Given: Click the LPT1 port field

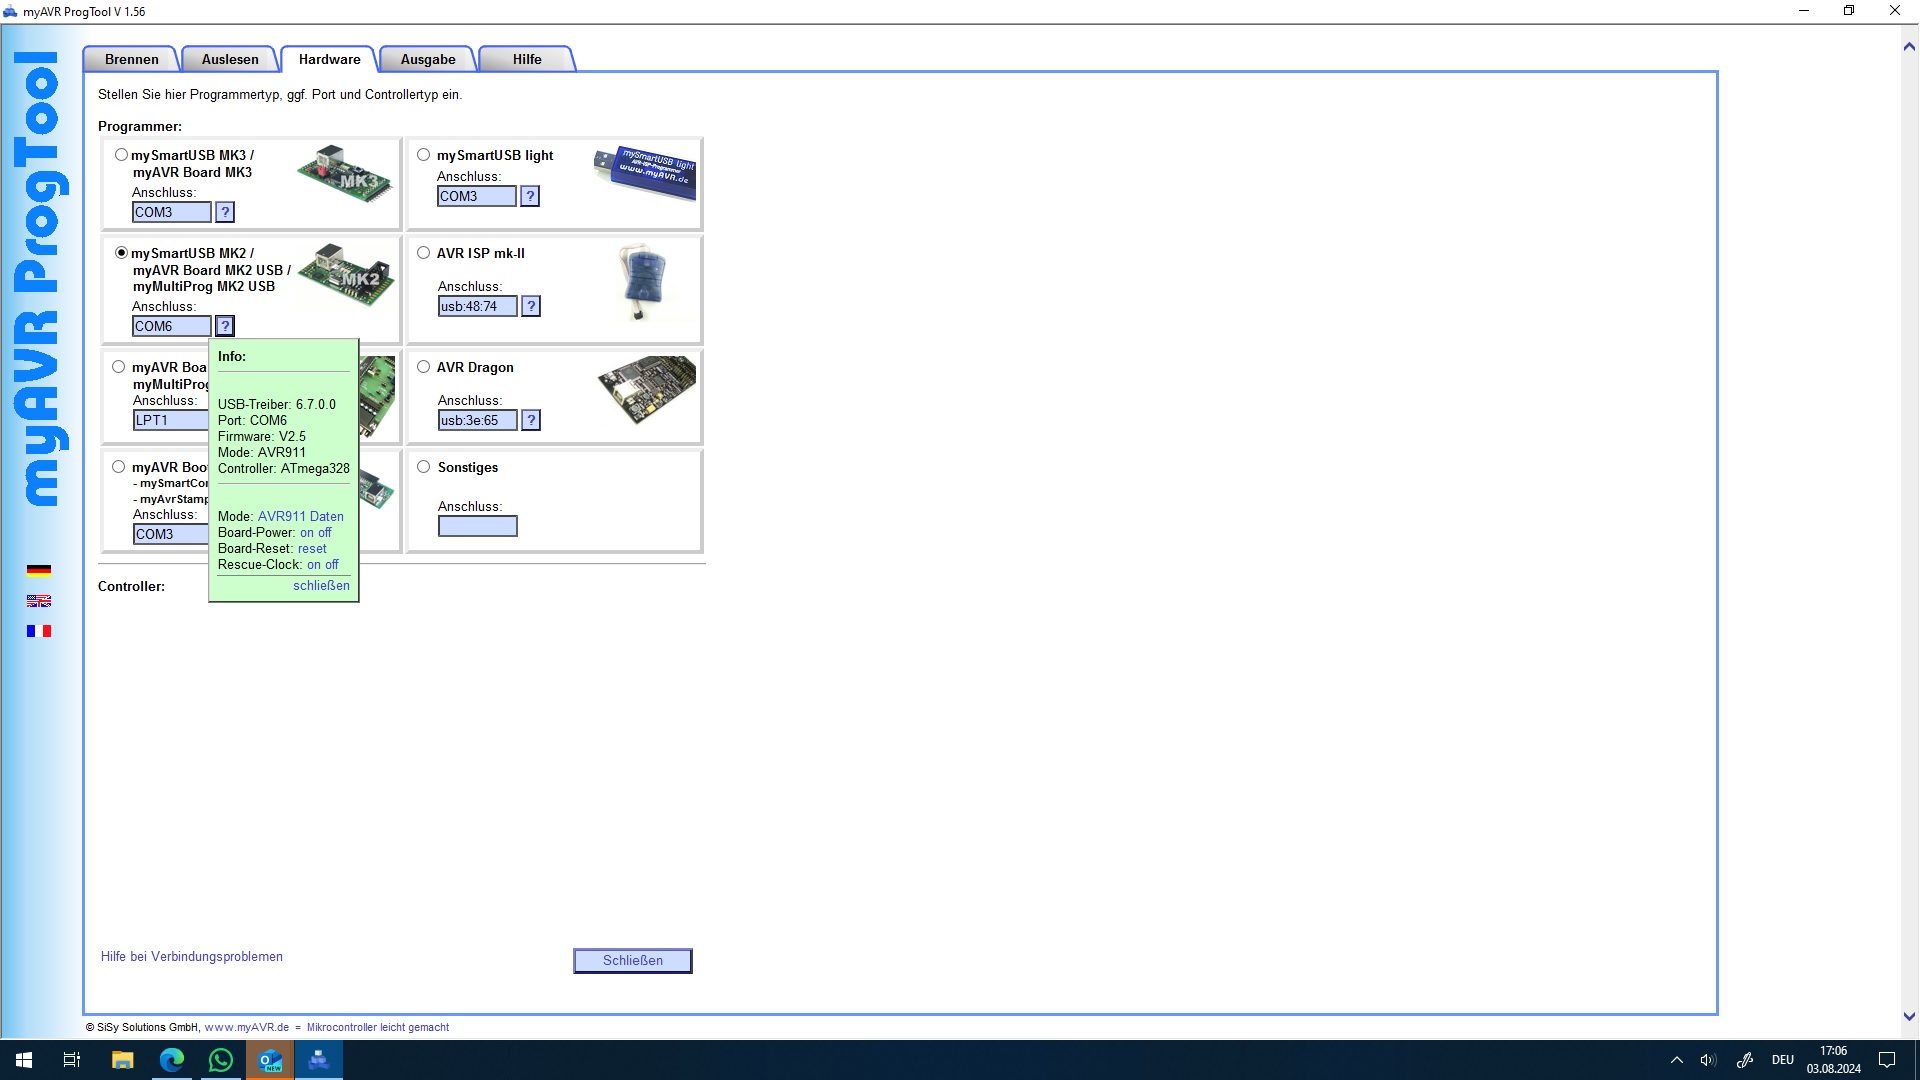Looking at the screenshot, I should point(171,420).
